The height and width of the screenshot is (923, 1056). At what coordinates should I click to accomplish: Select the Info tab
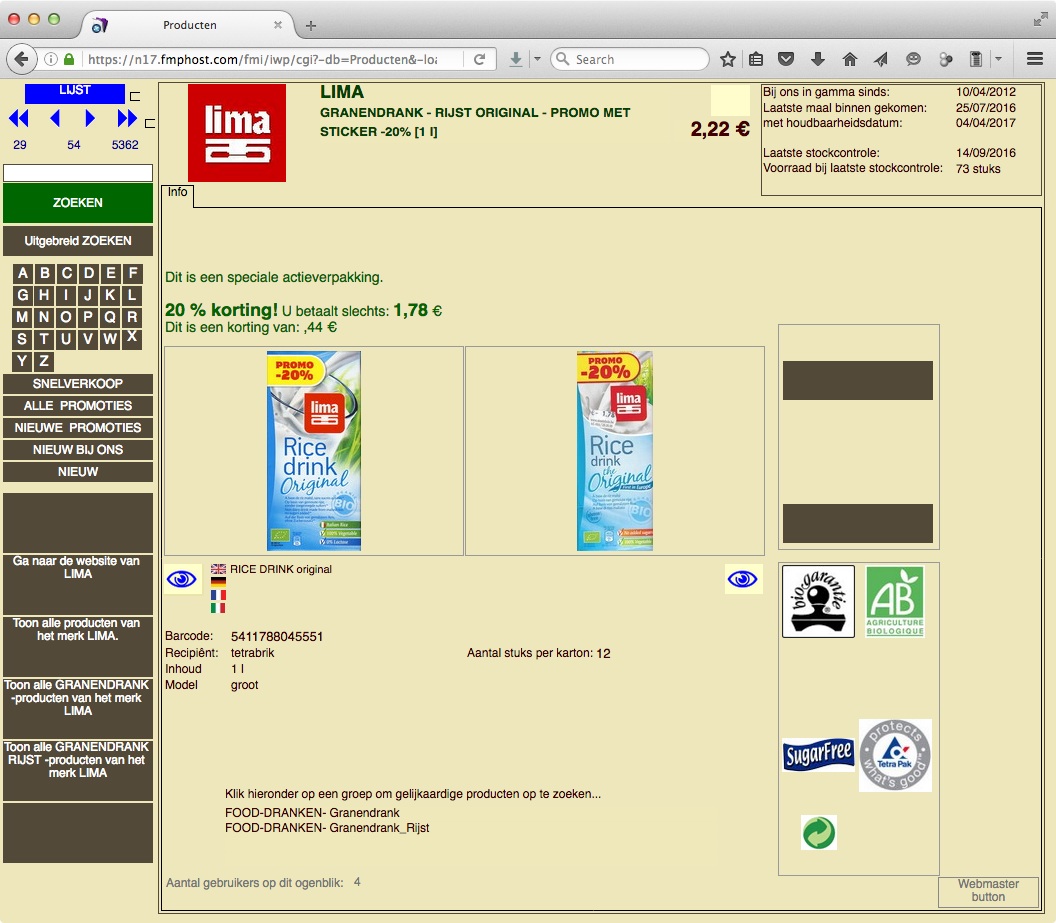pyautogui.click(x=177, y=193)
